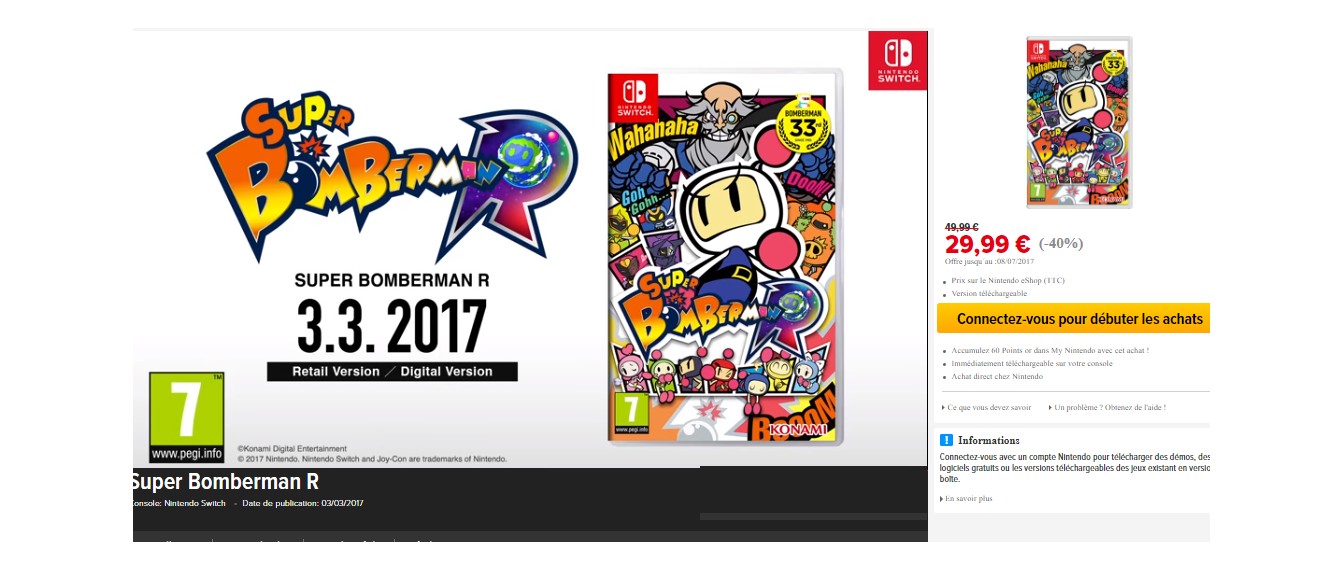1342x575 pixels.
Task: Click the Nintendo Switch logo on the large box art
Action: tap(634, 99)
